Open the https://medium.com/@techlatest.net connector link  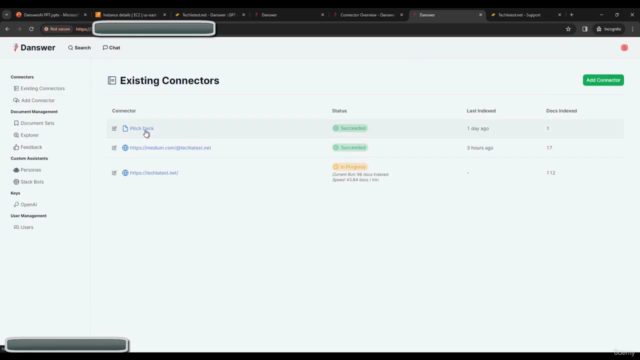(170, 148)
